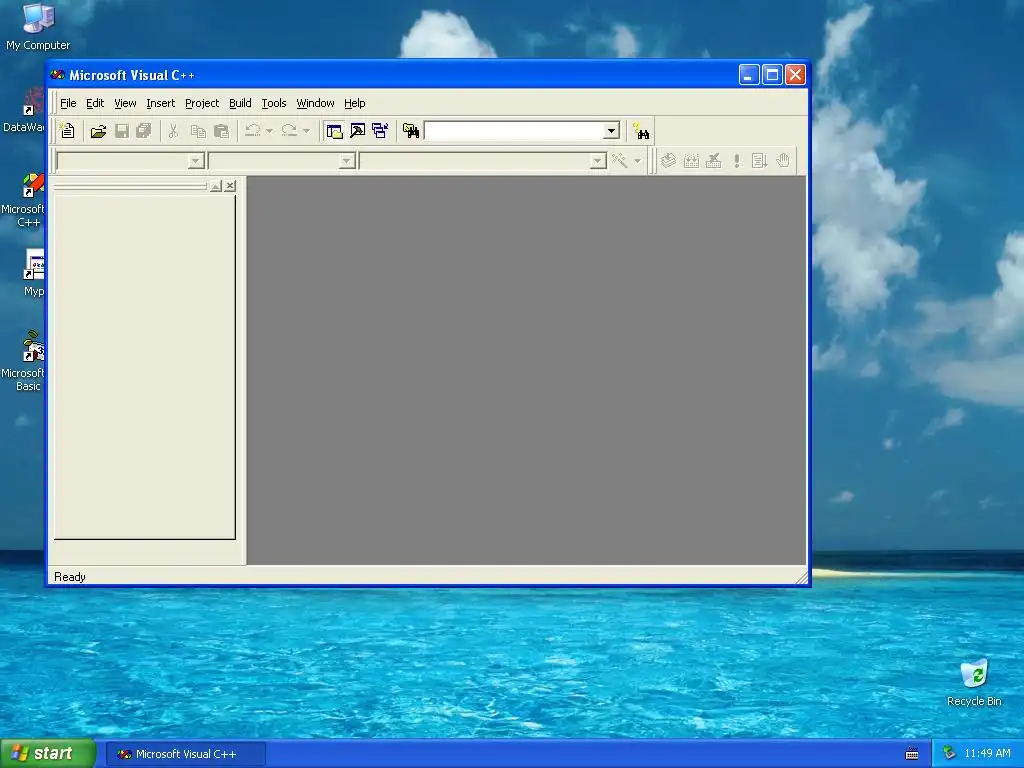Click the Save floppy disk icon
The width and height of the screenshot is (1024, 768).
point(121,131)
